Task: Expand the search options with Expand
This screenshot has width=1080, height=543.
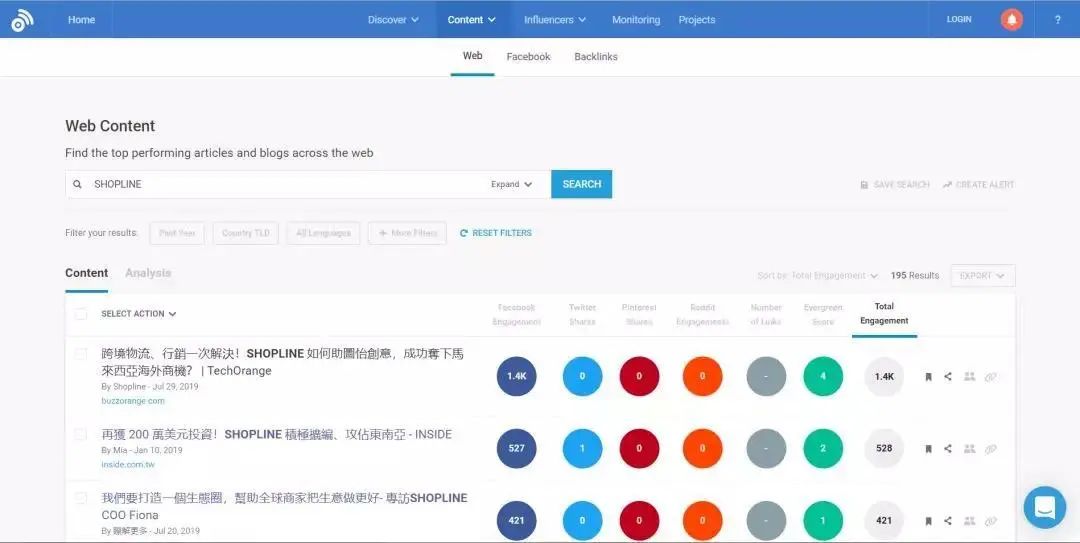Action: pyautogui.click(x=512, y=184)
